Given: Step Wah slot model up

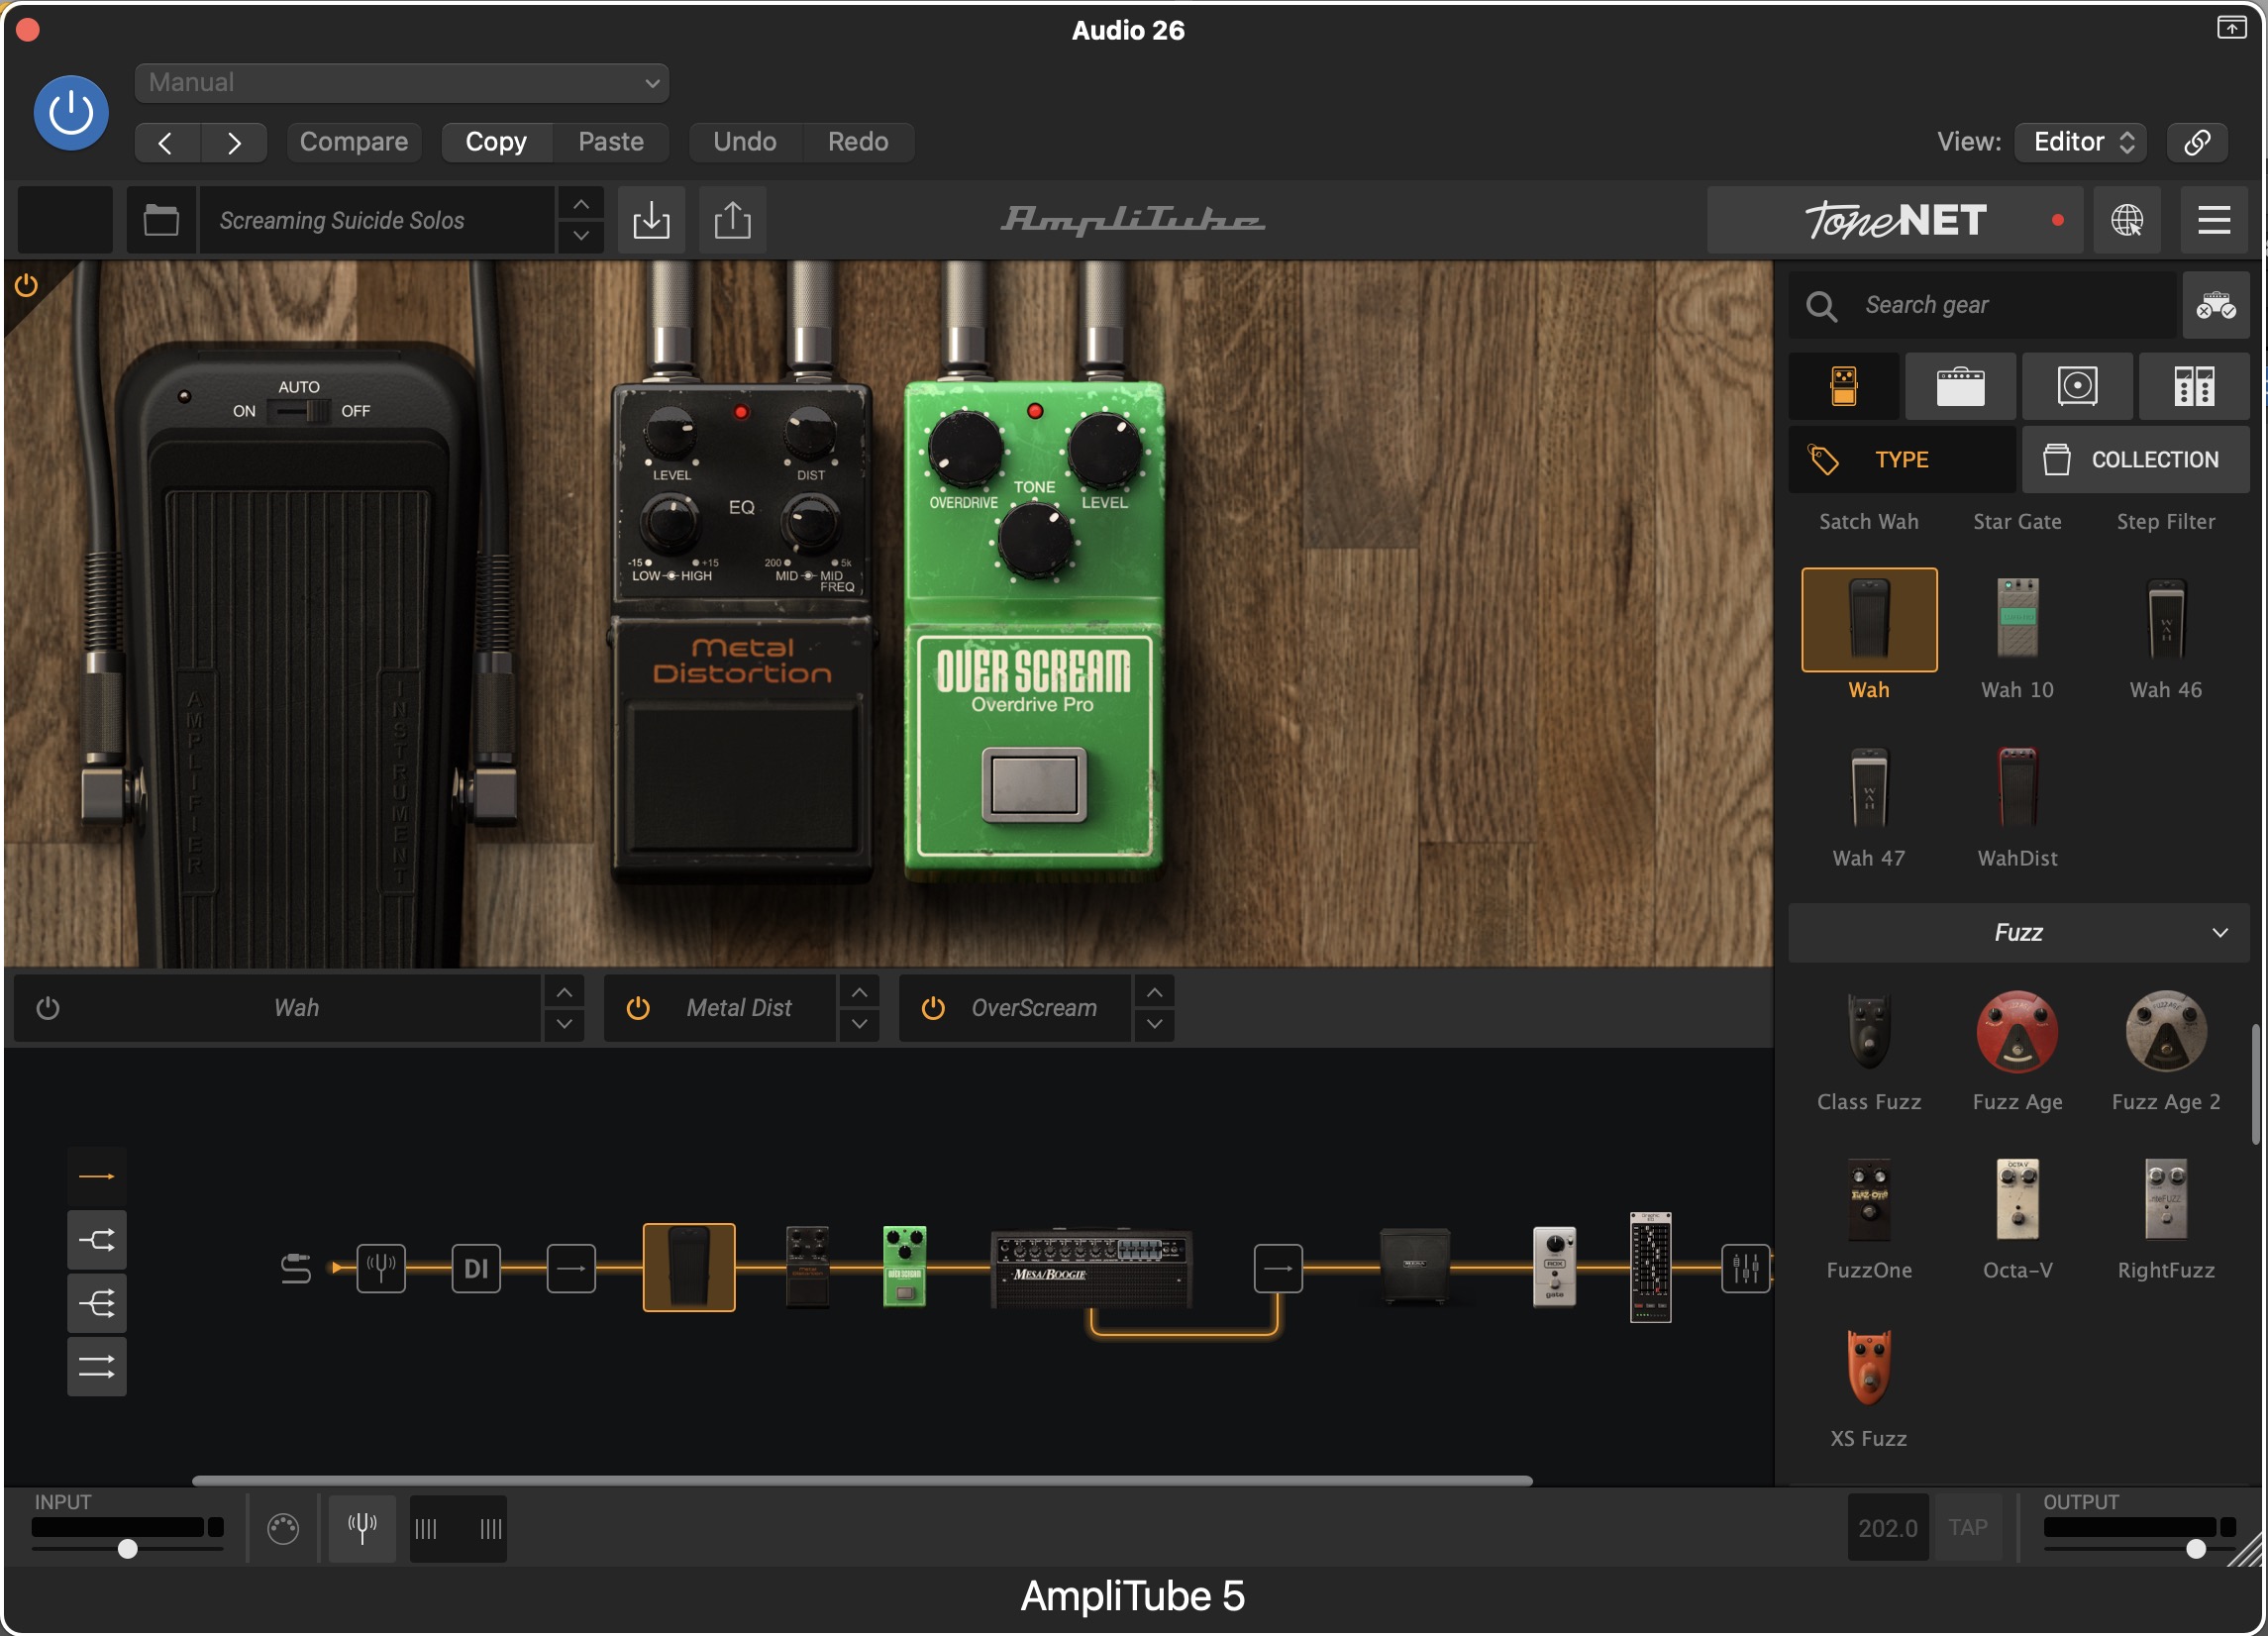Looking at the screenshot, I should click(564, 992).
